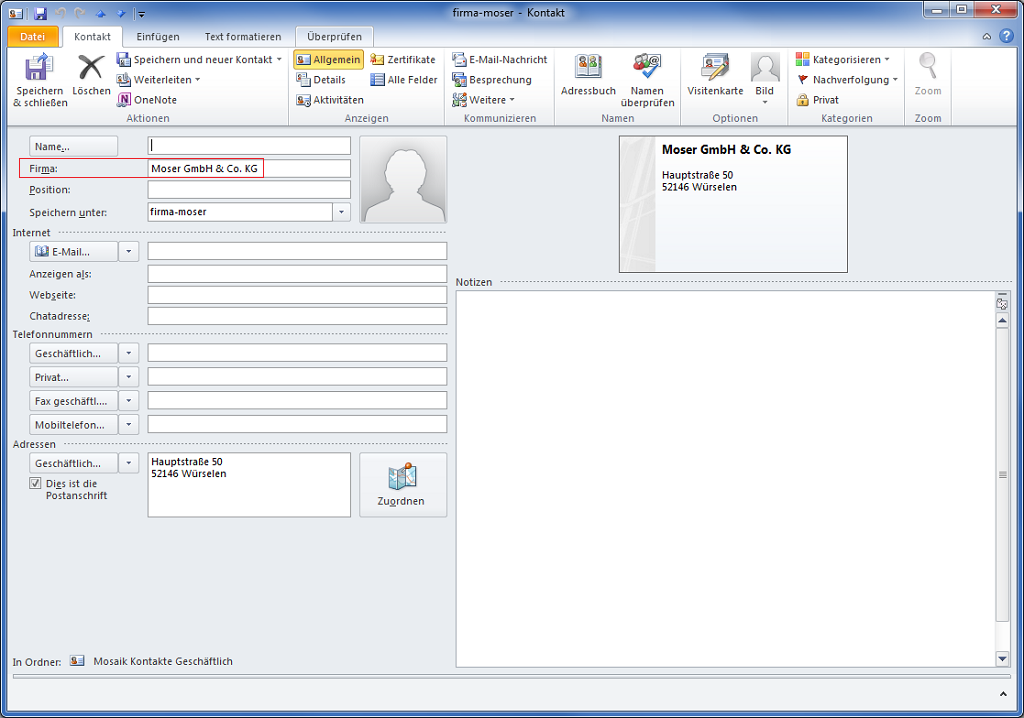Image resolution: width=1024 pixels, height=718 pixels.
Task: Open address type dropdown arrow
Action: [129, 463]
